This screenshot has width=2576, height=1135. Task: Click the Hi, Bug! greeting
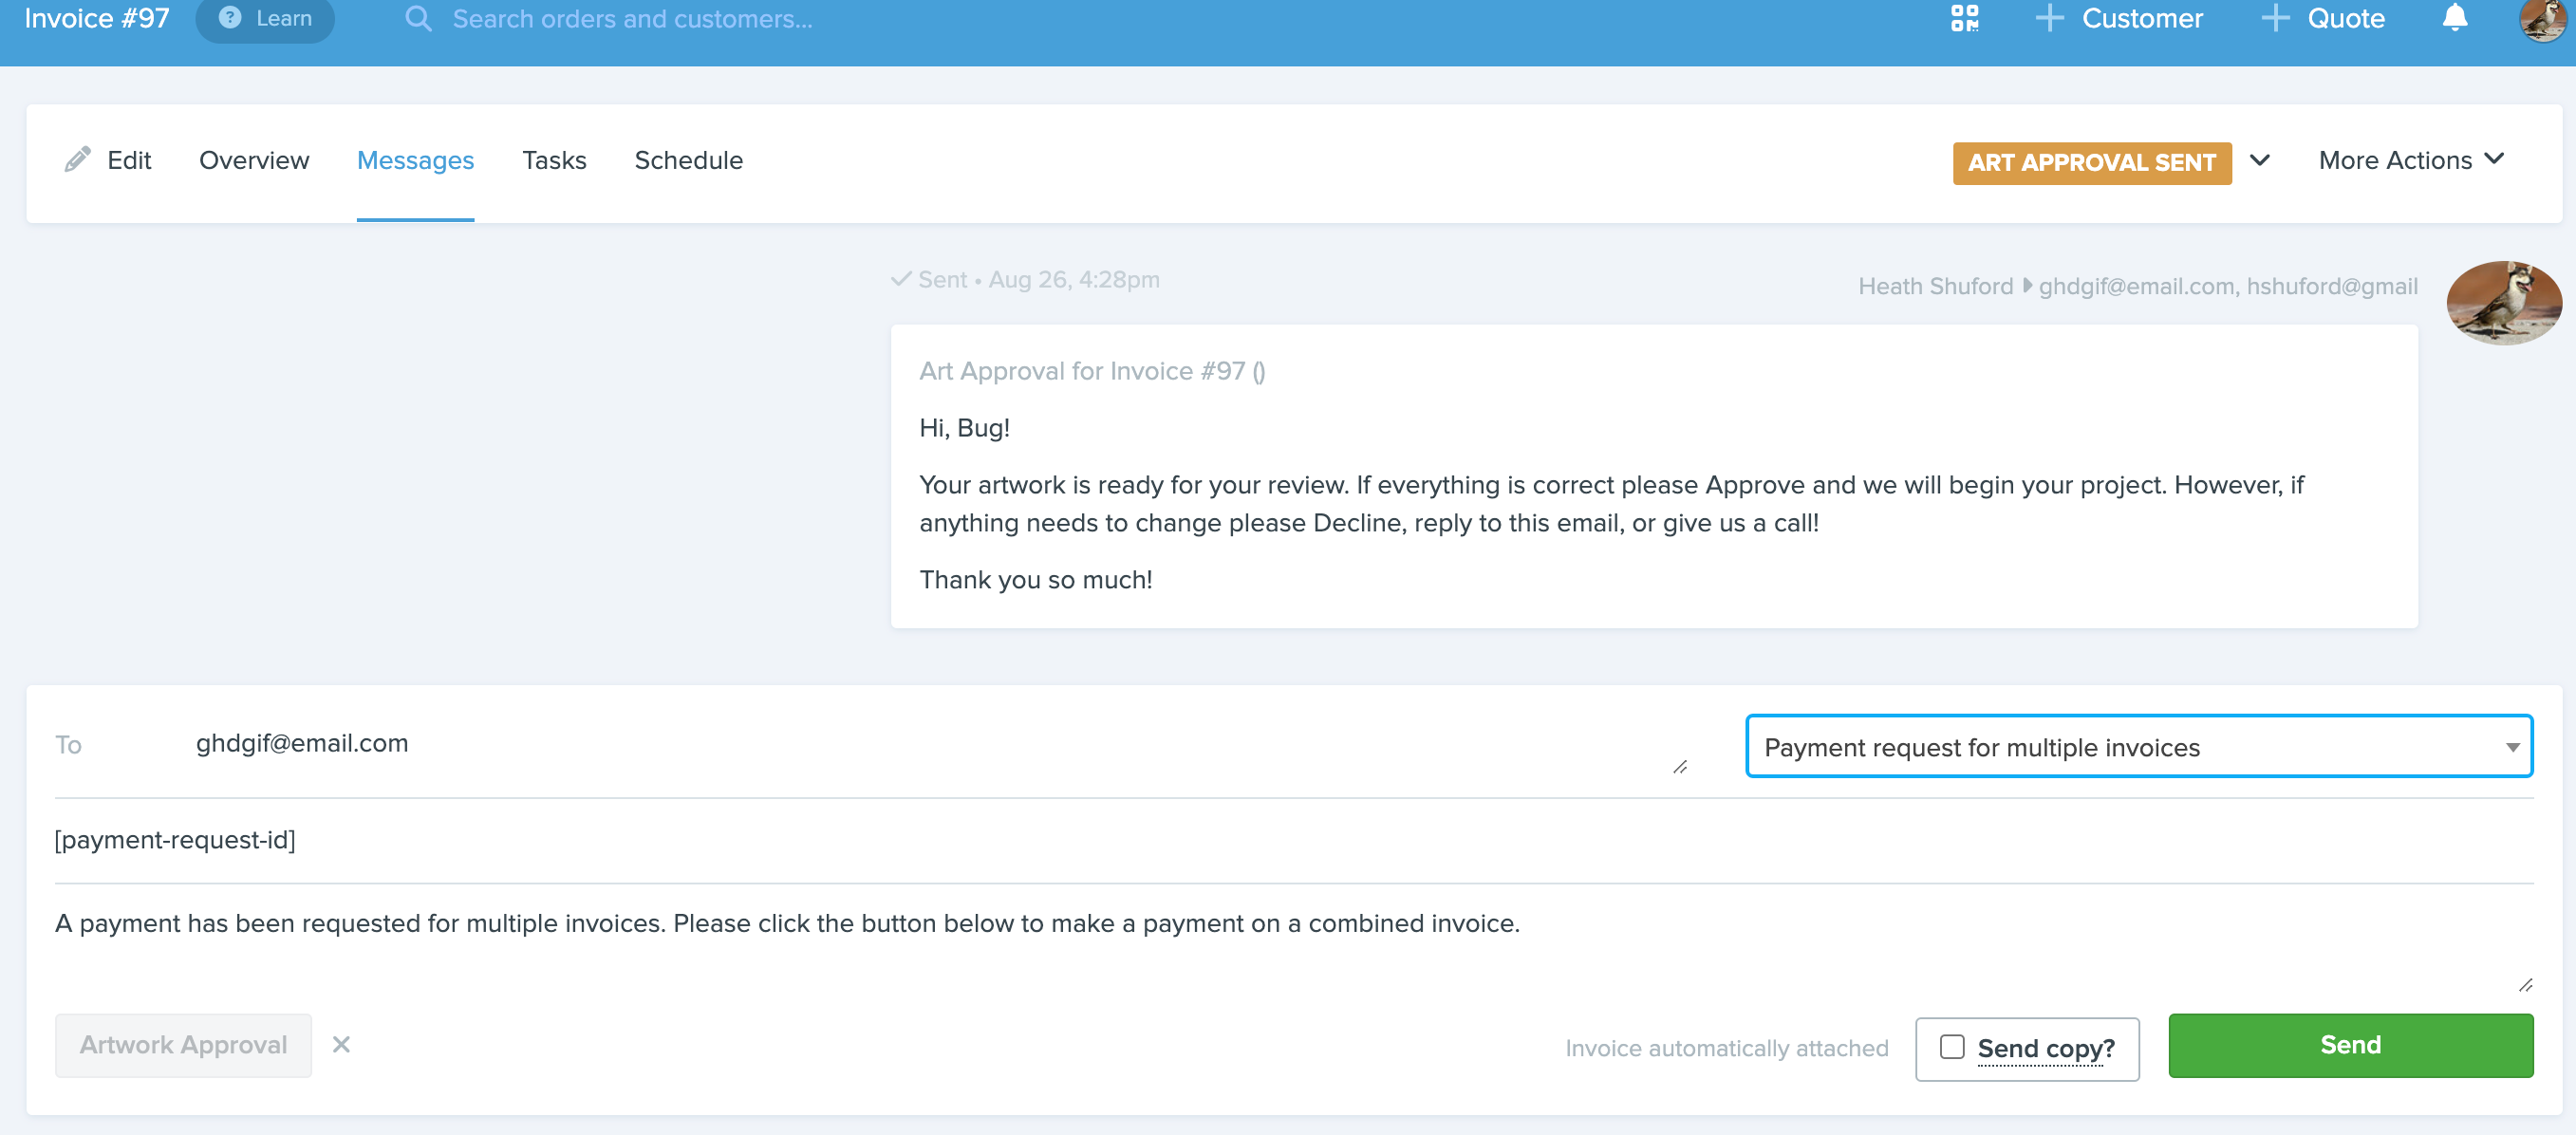964,428
